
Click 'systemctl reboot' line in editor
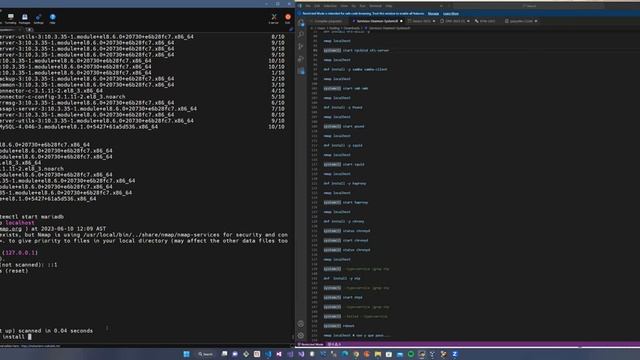point(339,326)
